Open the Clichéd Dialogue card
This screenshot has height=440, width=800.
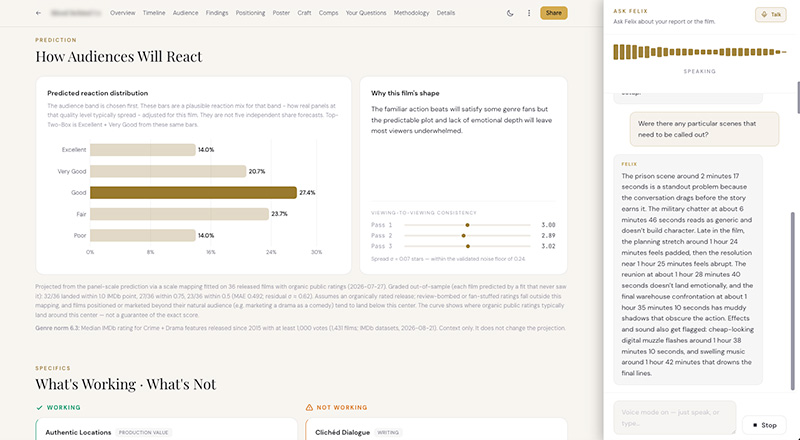tap(436, 429)
